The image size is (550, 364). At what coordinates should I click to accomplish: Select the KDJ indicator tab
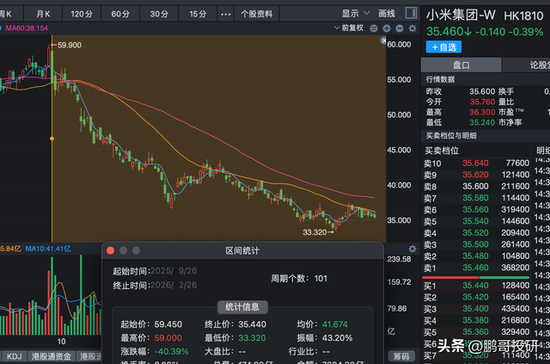point(14,357)
